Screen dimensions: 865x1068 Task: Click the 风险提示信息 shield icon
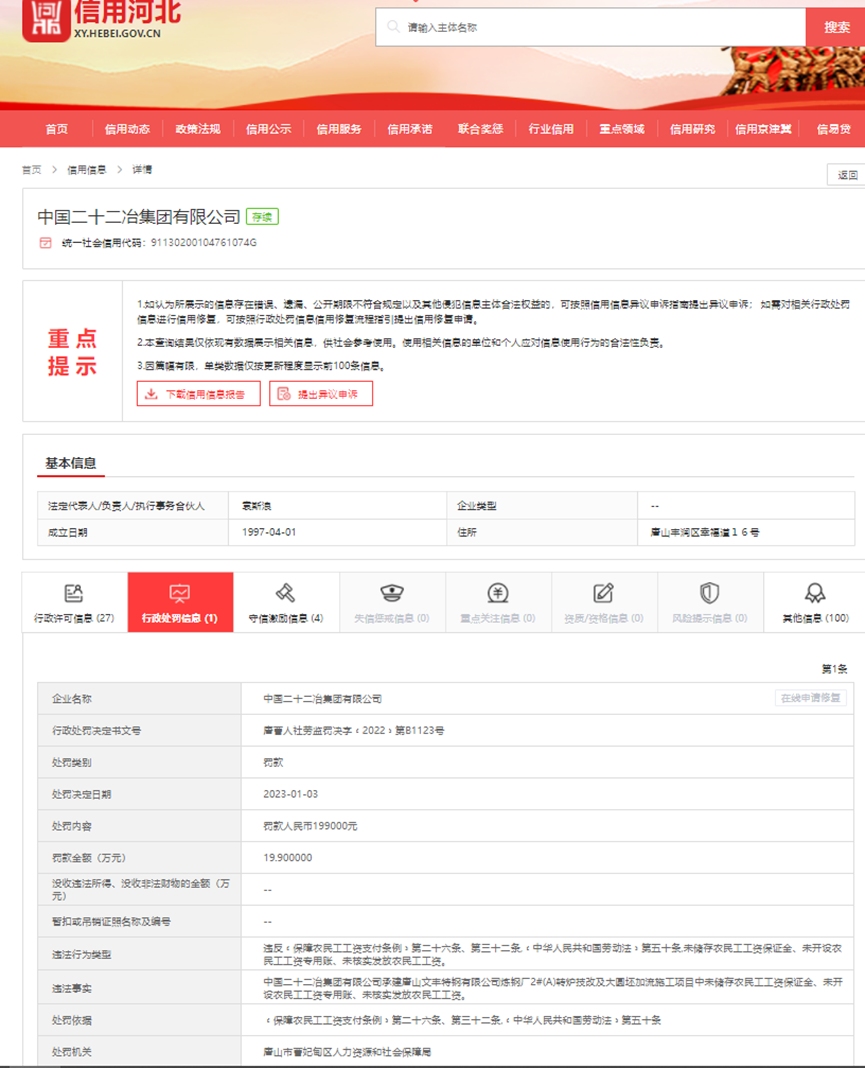point(710,593)
